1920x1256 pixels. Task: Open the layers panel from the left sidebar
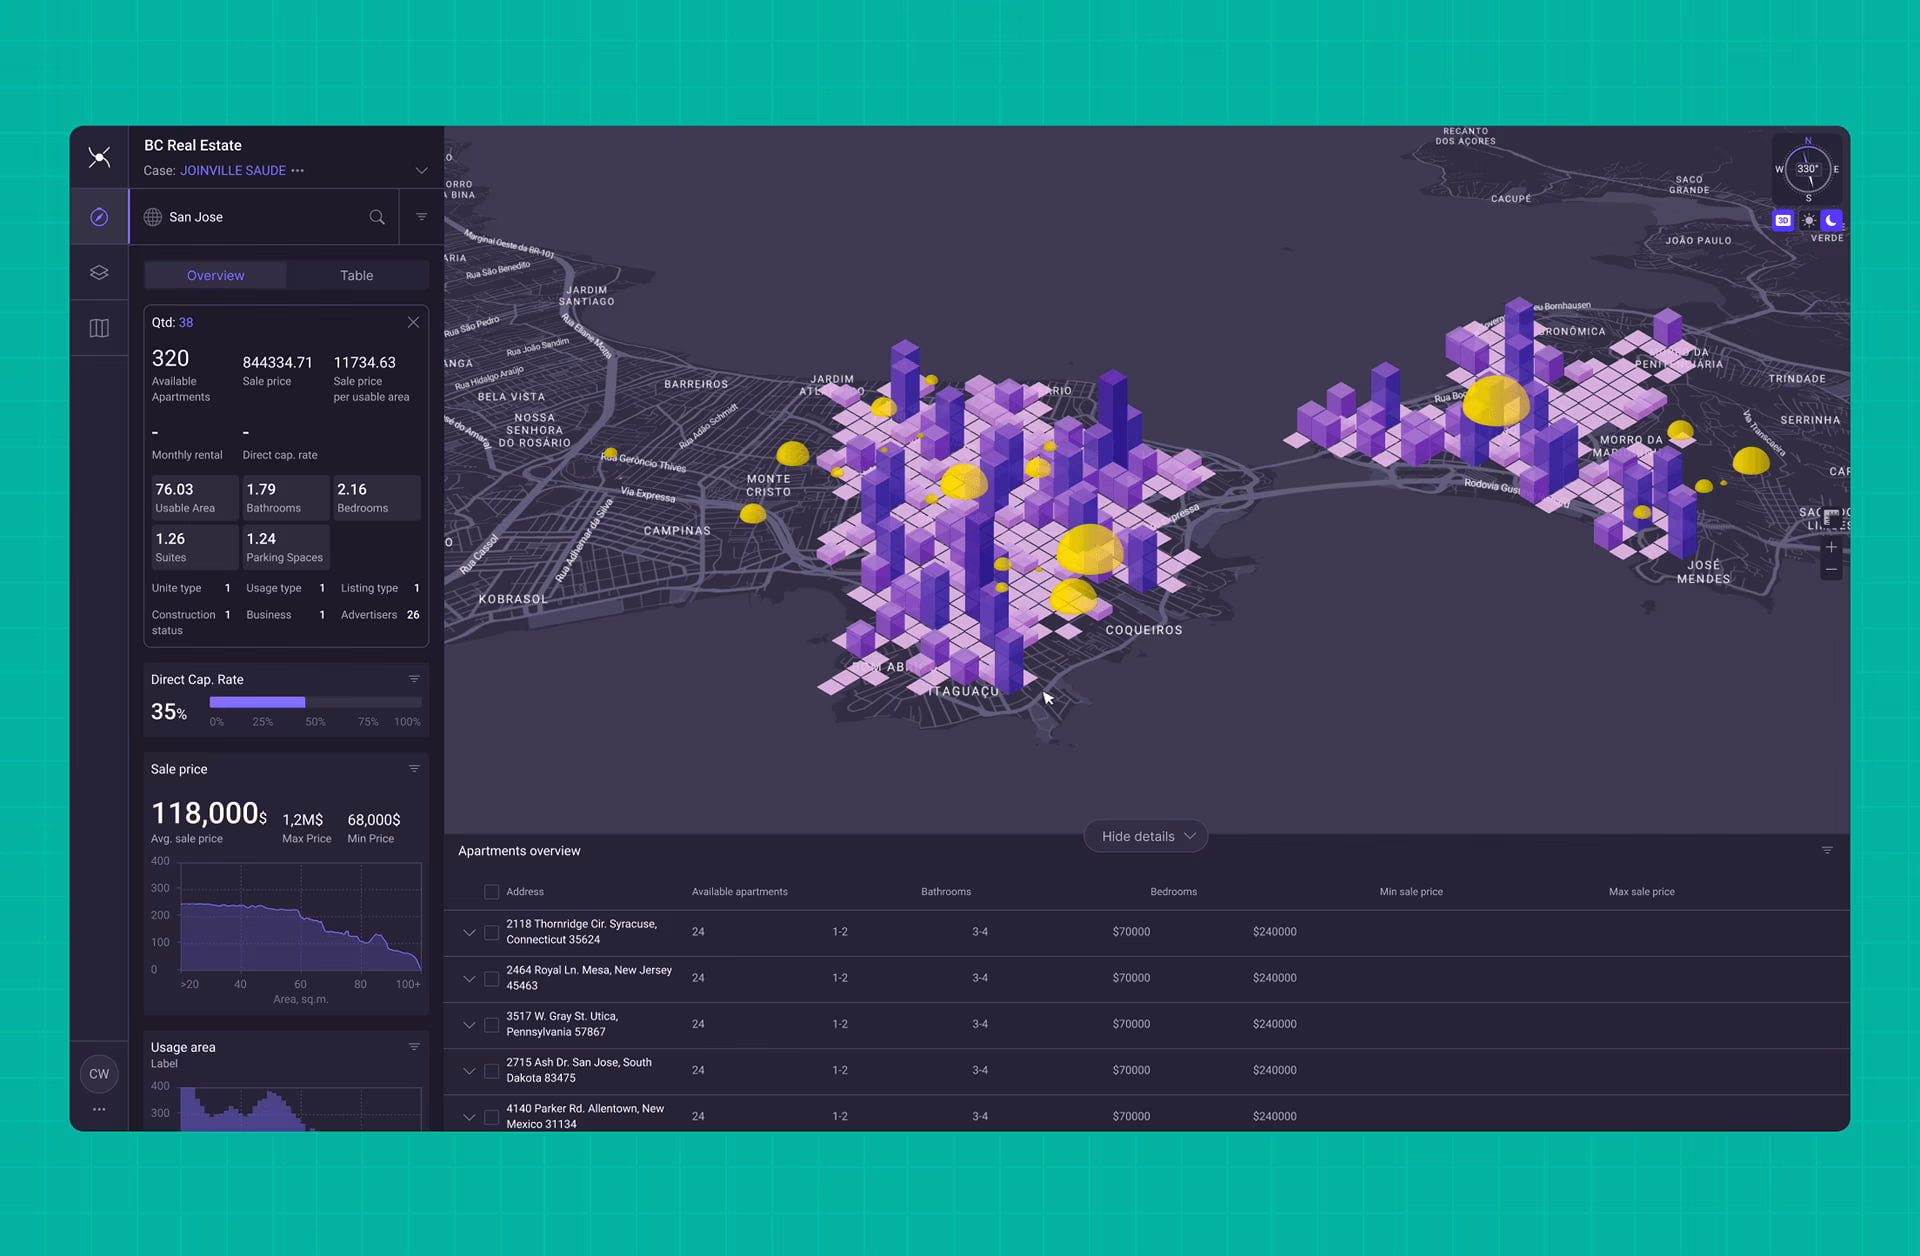pos(99,271)
